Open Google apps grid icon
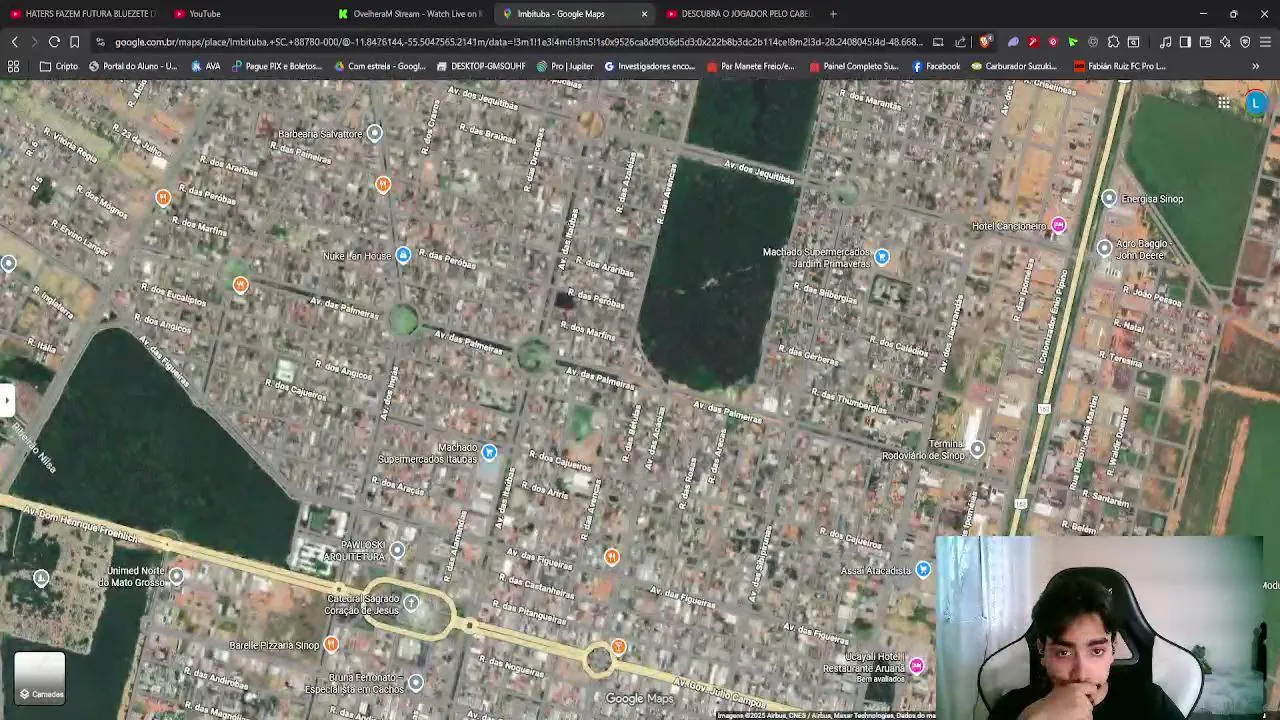Screen dimensions: 1280x720 [x=1224, y=102]
